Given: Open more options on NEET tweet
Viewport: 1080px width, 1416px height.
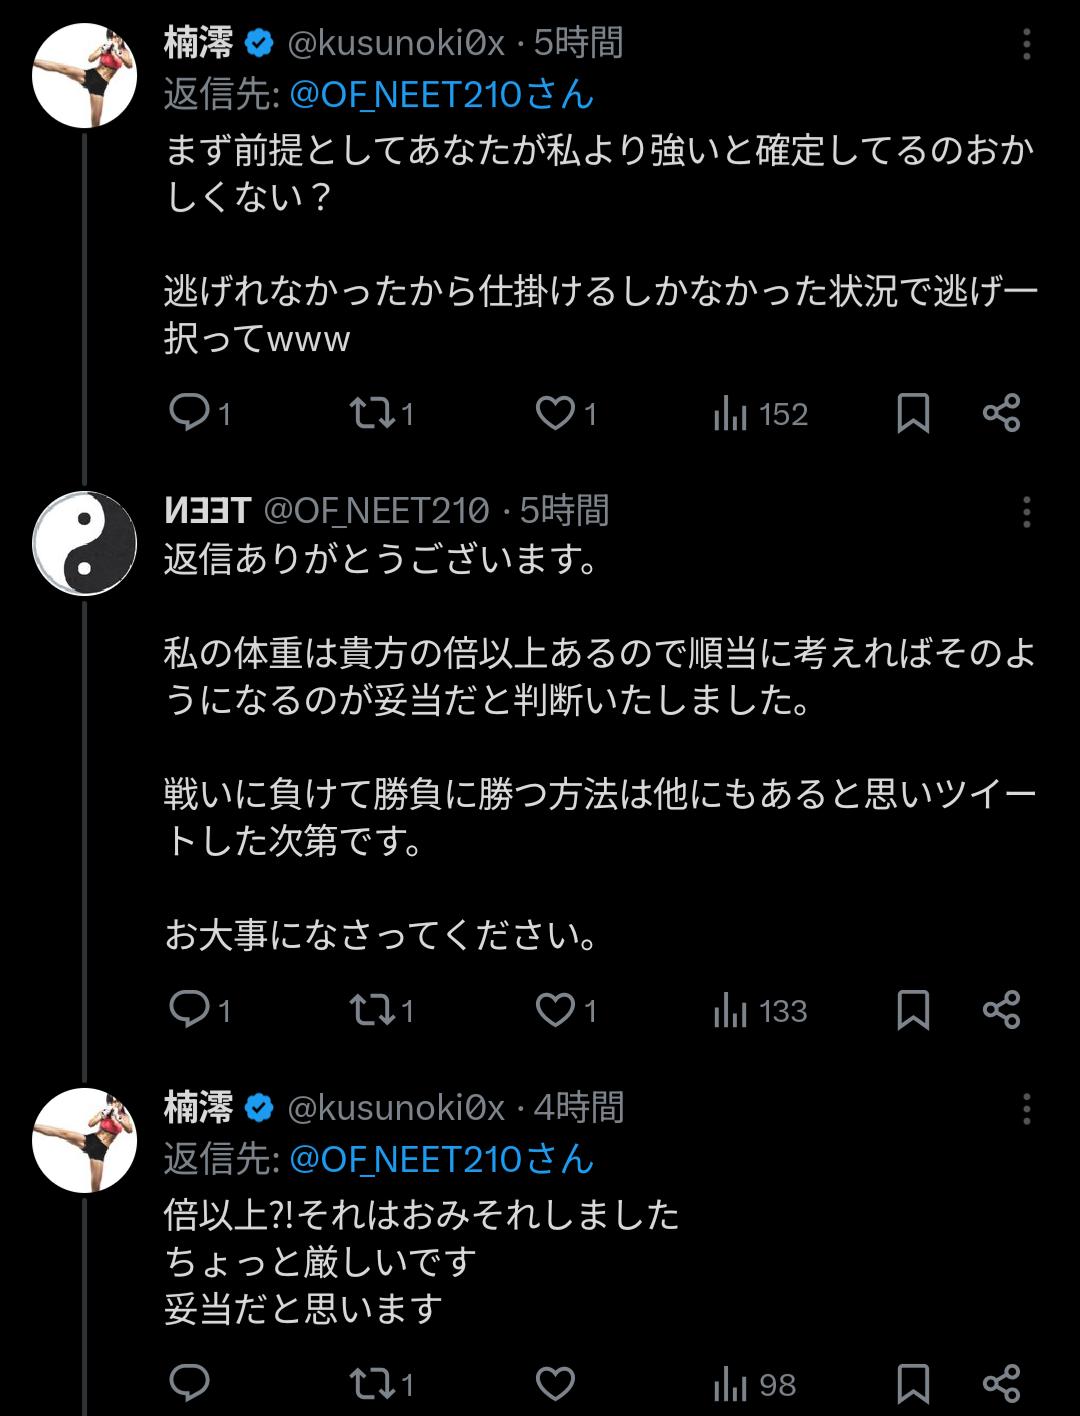Looking at the screenshot, I should click(1027, 512).
